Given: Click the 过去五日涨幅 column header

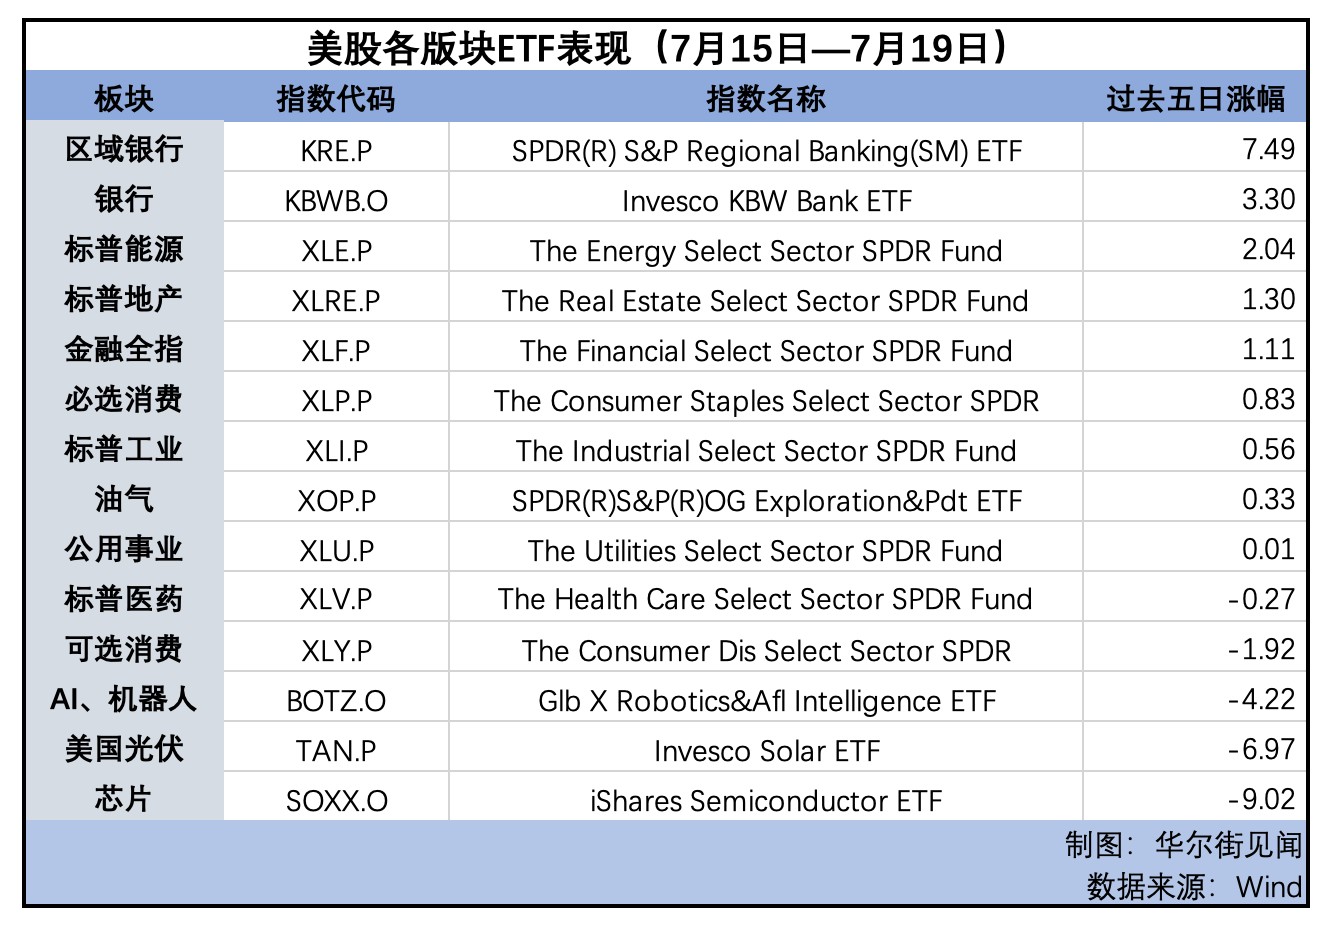Looking at the screenshot, I should (x=1195, y=99).
